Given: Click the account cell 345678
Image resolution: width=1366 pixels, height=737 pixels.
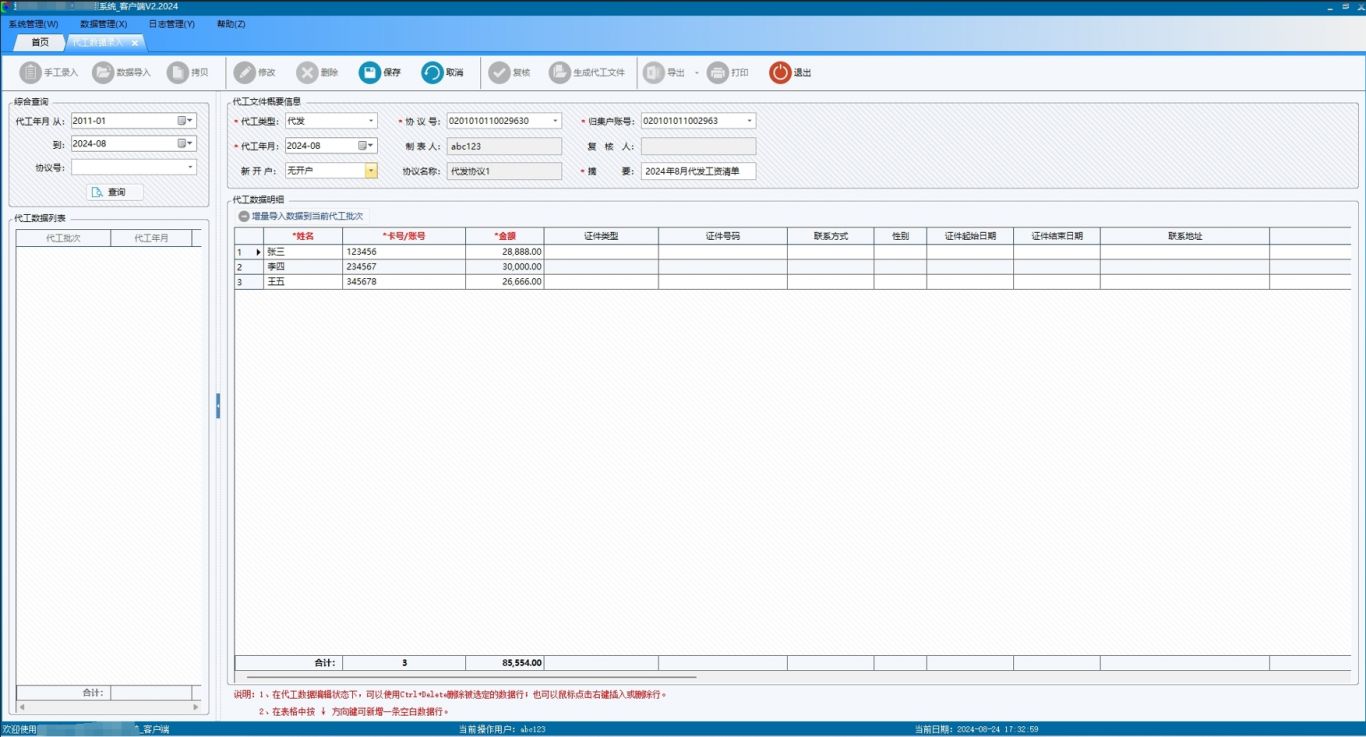Looking at the screenshot, I should (x=404, y=282).
